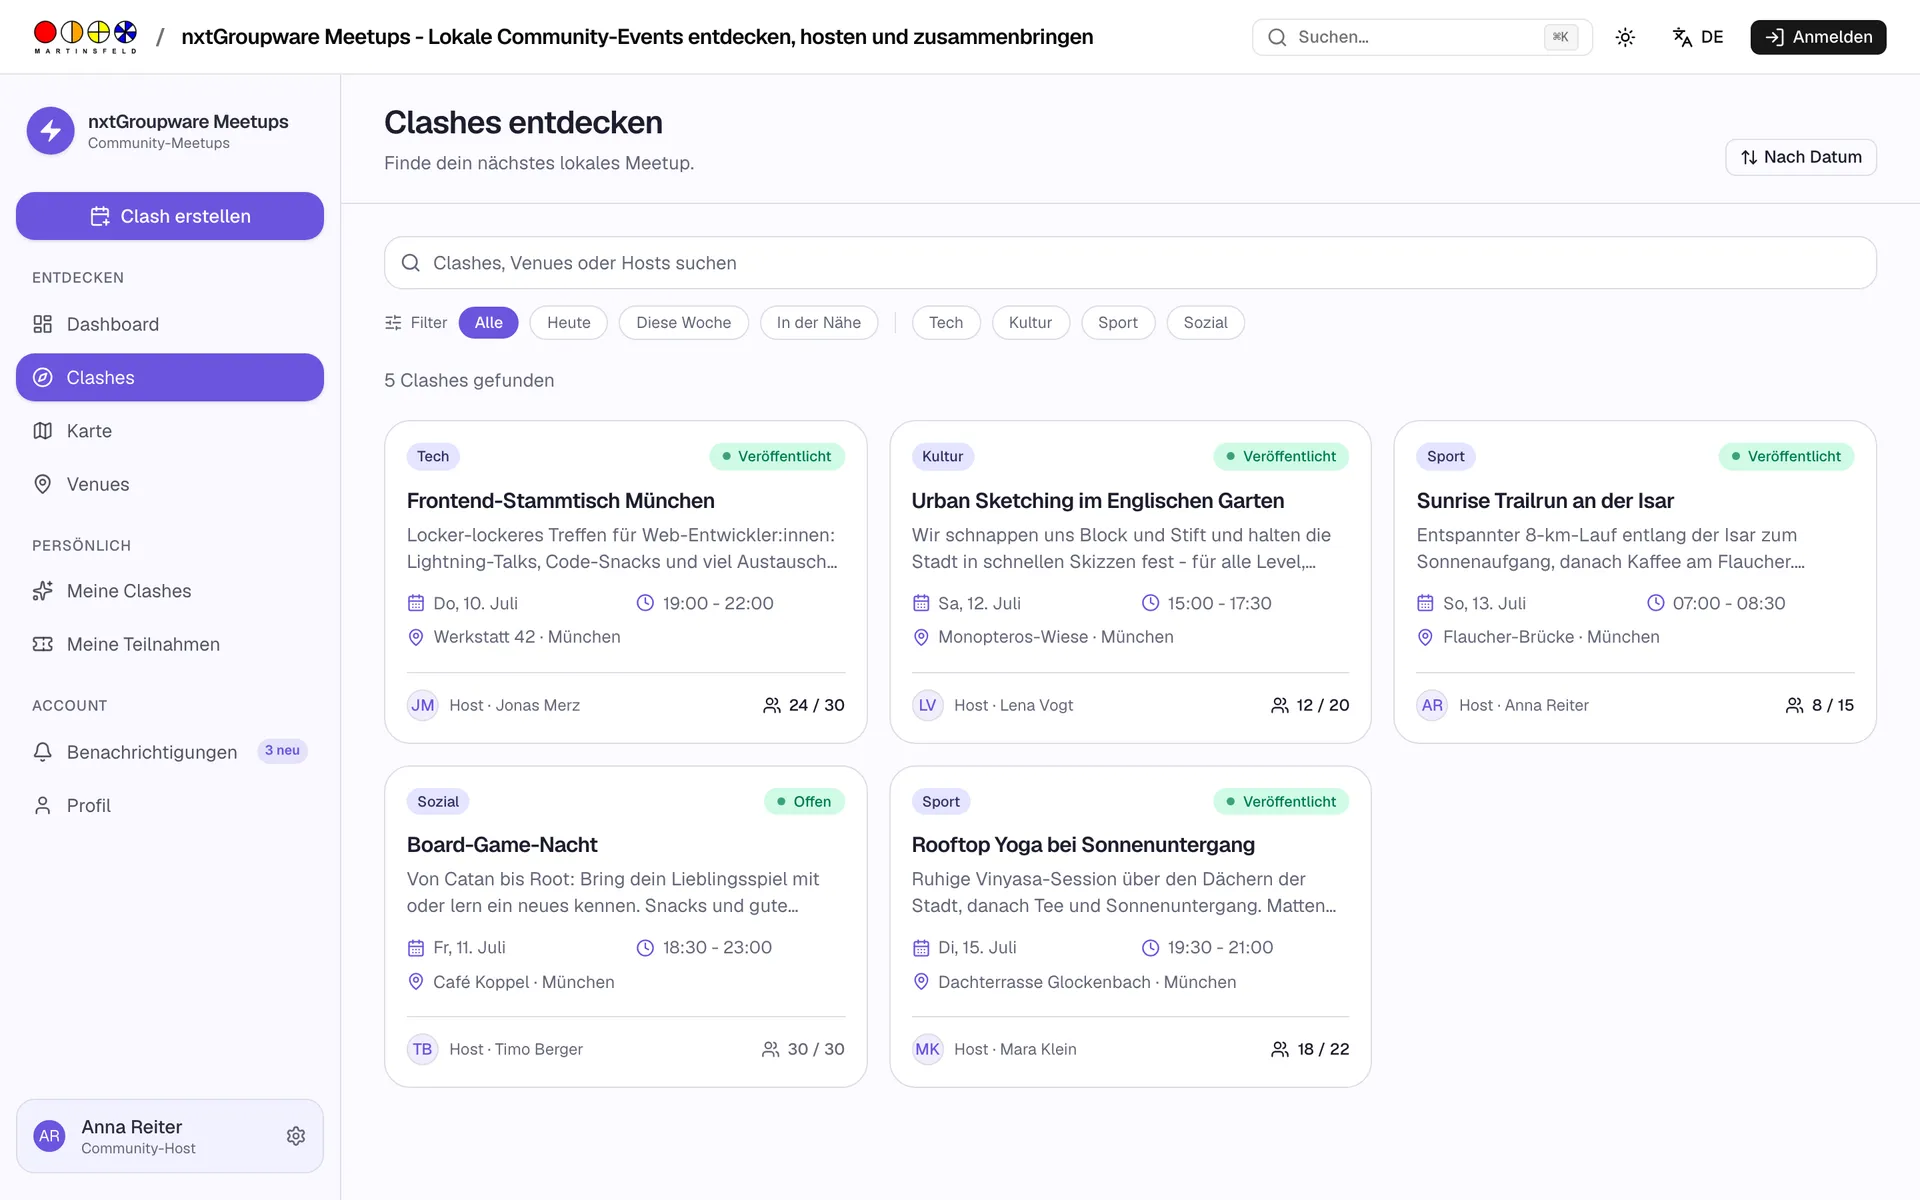Click the participants icon beside 24 / 30
Image resolution: width=1920 pixels, height=1200 pixels.
click(771, 705)
